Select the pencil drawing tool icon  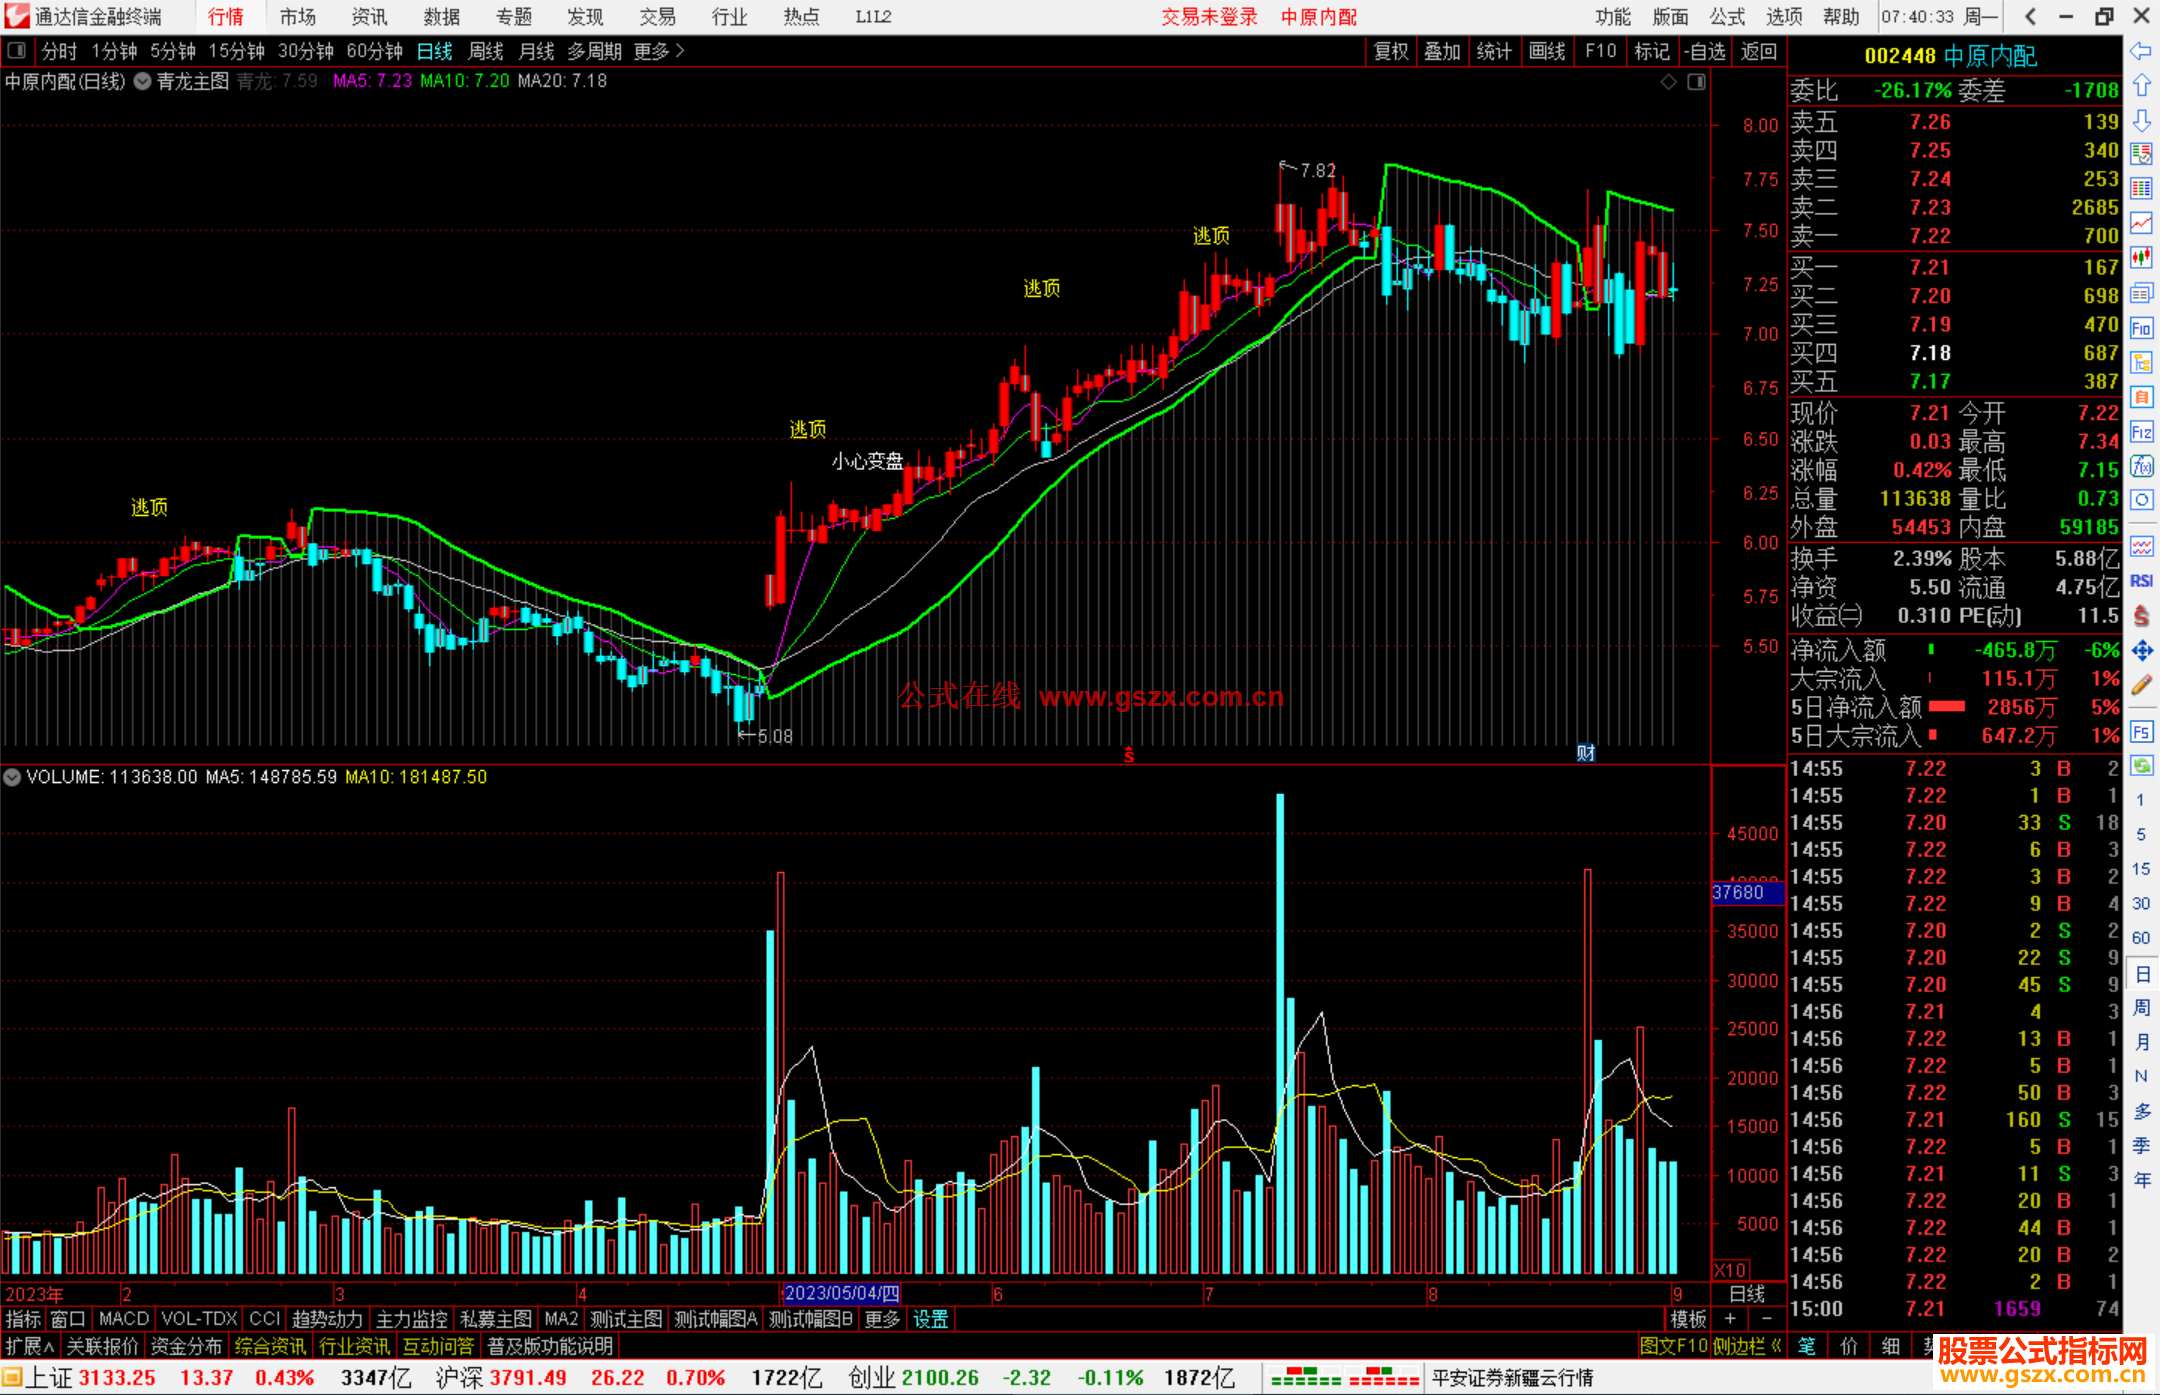tap(2141, 685)
